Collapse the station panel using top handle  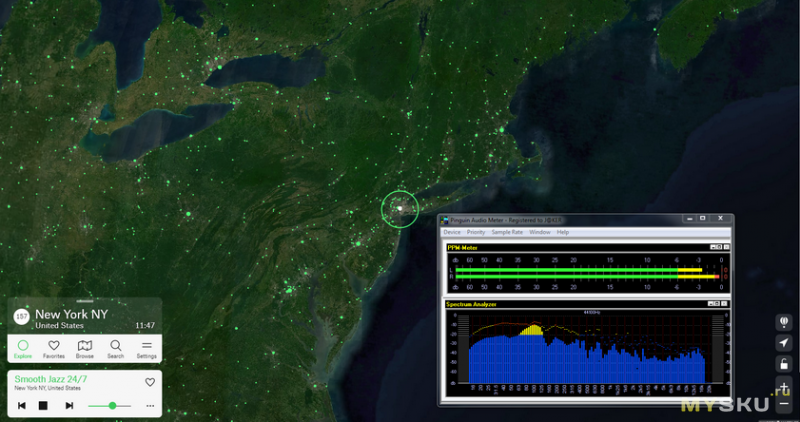(84, 302)
